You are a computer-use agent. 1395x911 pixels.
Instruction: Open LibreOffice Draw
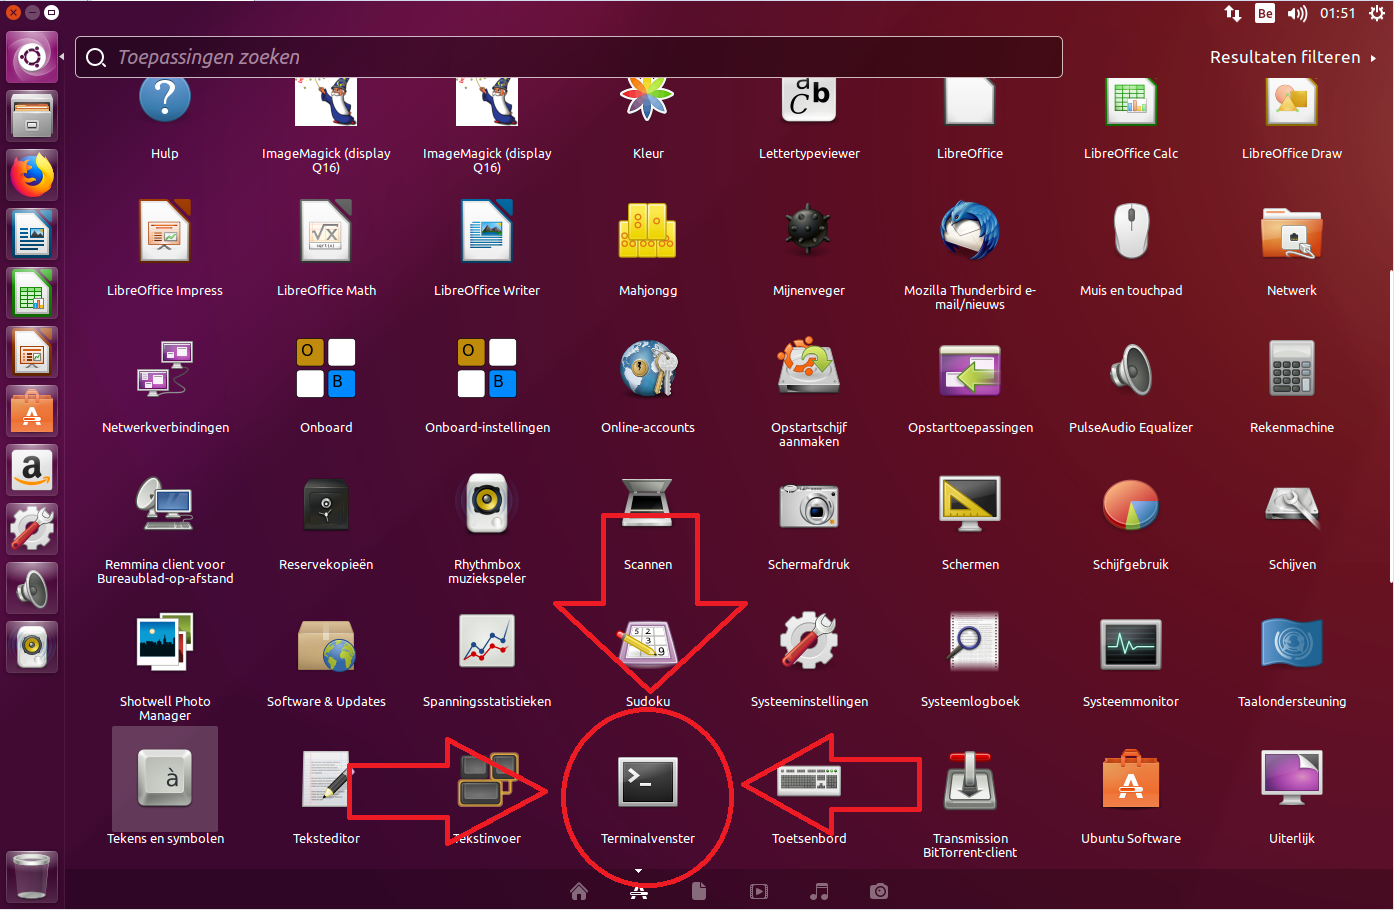(x=1292, y=100)
